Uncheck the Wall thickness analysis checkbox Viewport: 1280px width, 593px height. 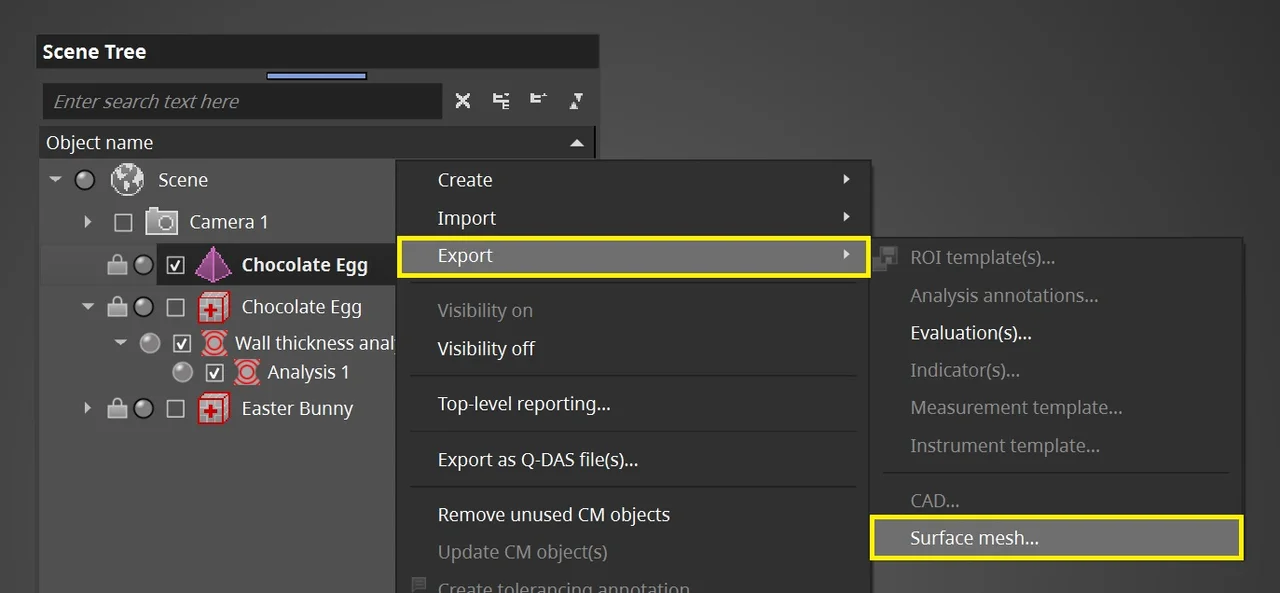(182, 343)
